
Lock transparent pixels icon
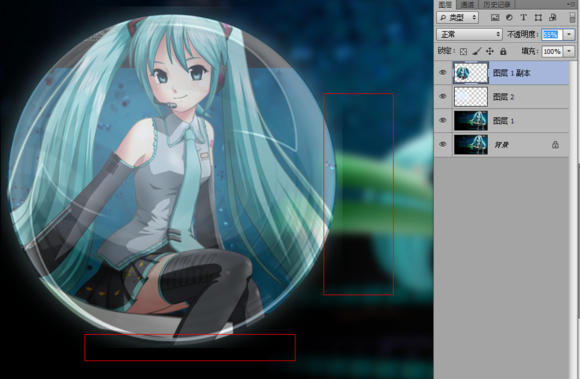pos(463,51)
